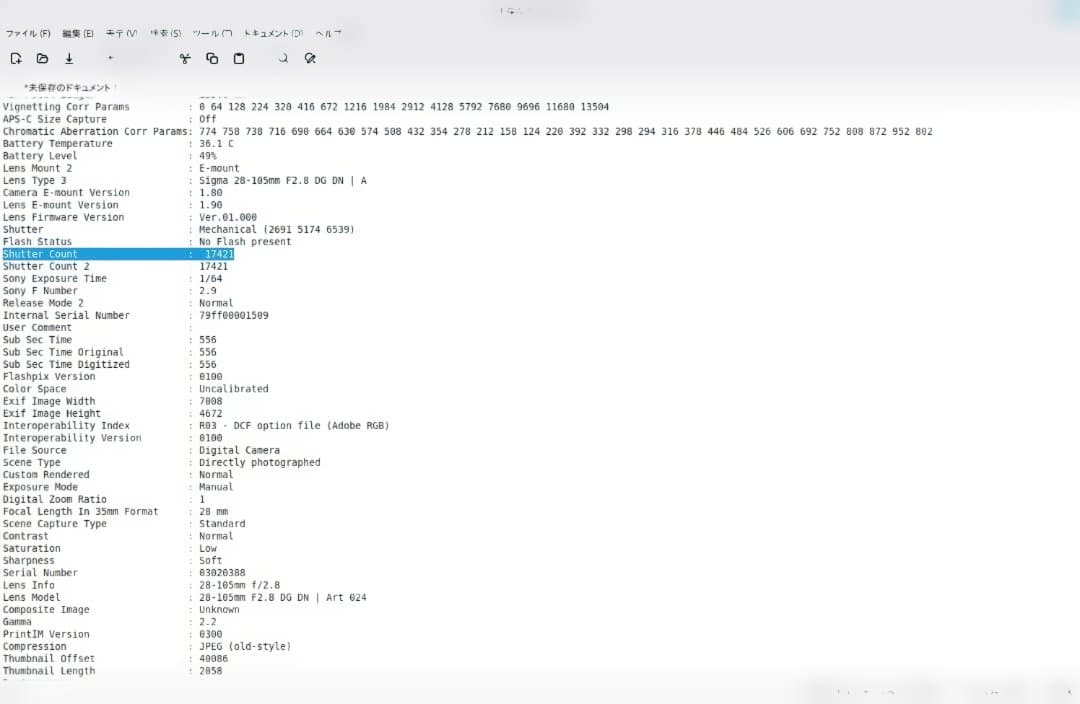Open the ドキュメント (D) menu
The height and width of the screenshot is (704, 1080).
click(273, 33)
